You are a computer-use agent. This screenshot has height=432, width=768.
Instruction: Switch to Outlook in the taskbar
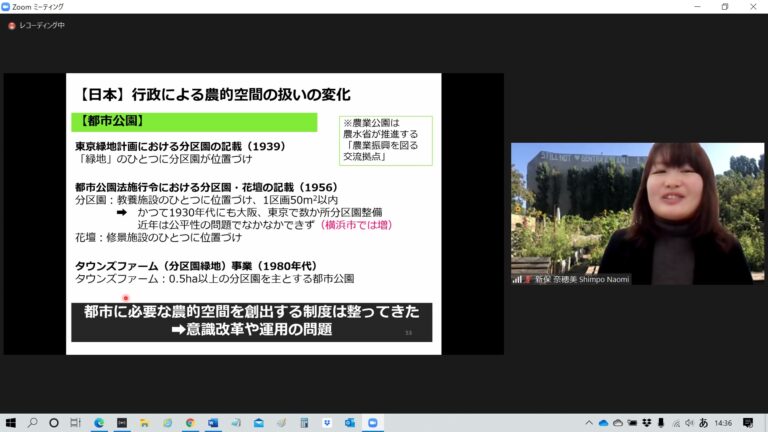[x=350, y=423]
